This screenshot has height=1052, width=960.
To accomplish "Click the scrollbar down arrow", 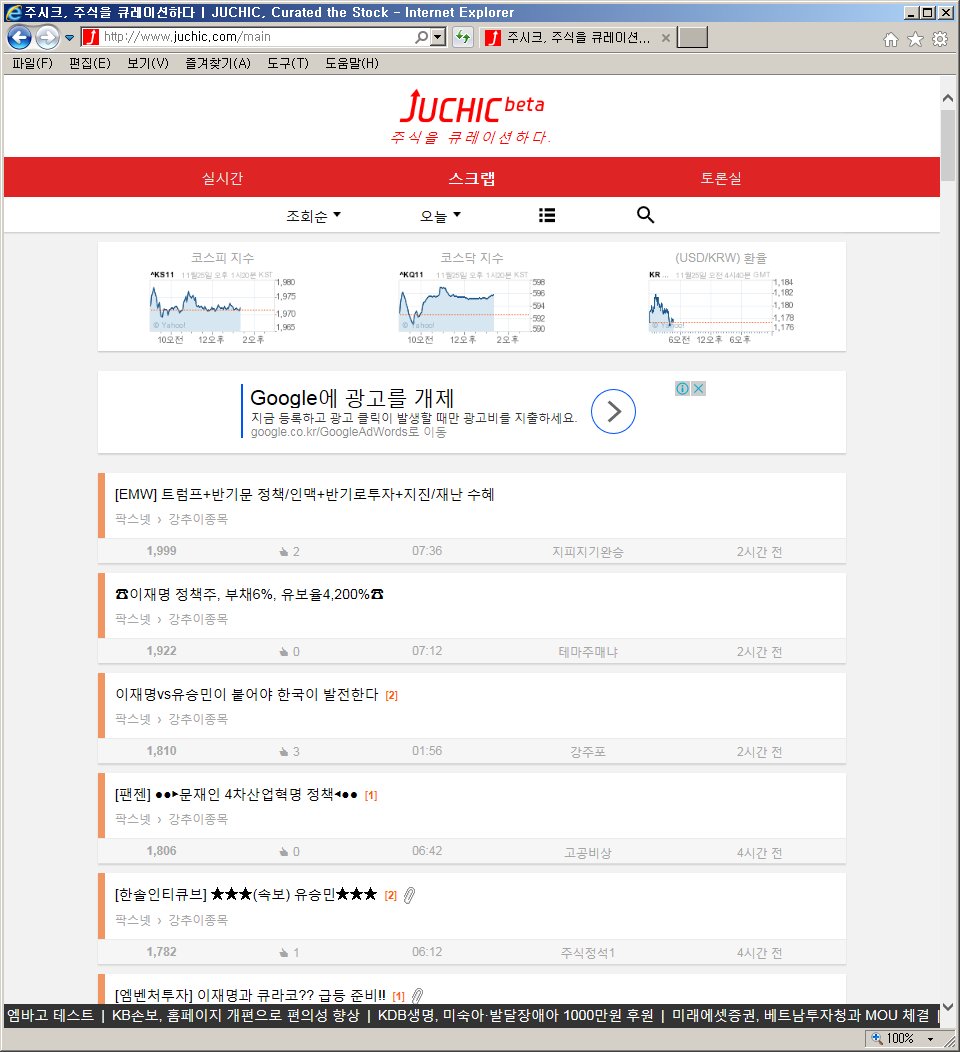I will point(948,1006).
